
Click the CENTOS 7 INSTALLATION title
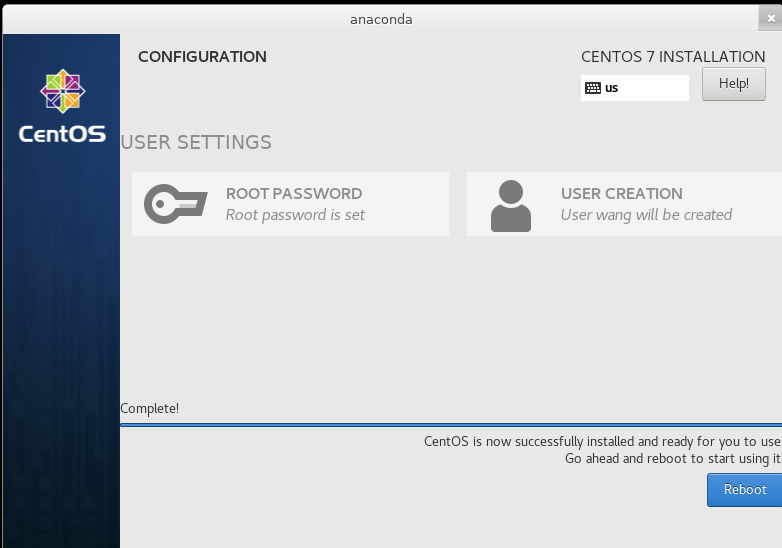point(673,57)
